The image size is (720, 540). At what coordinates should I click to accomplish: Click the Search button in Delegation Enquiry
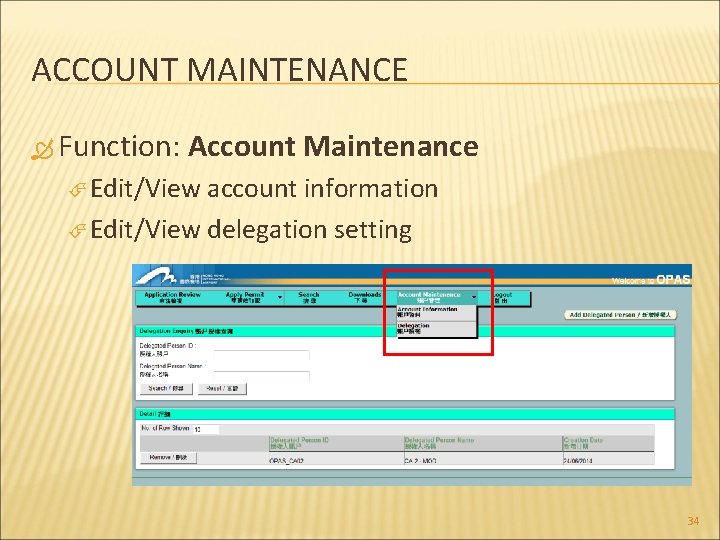point(166,389)
